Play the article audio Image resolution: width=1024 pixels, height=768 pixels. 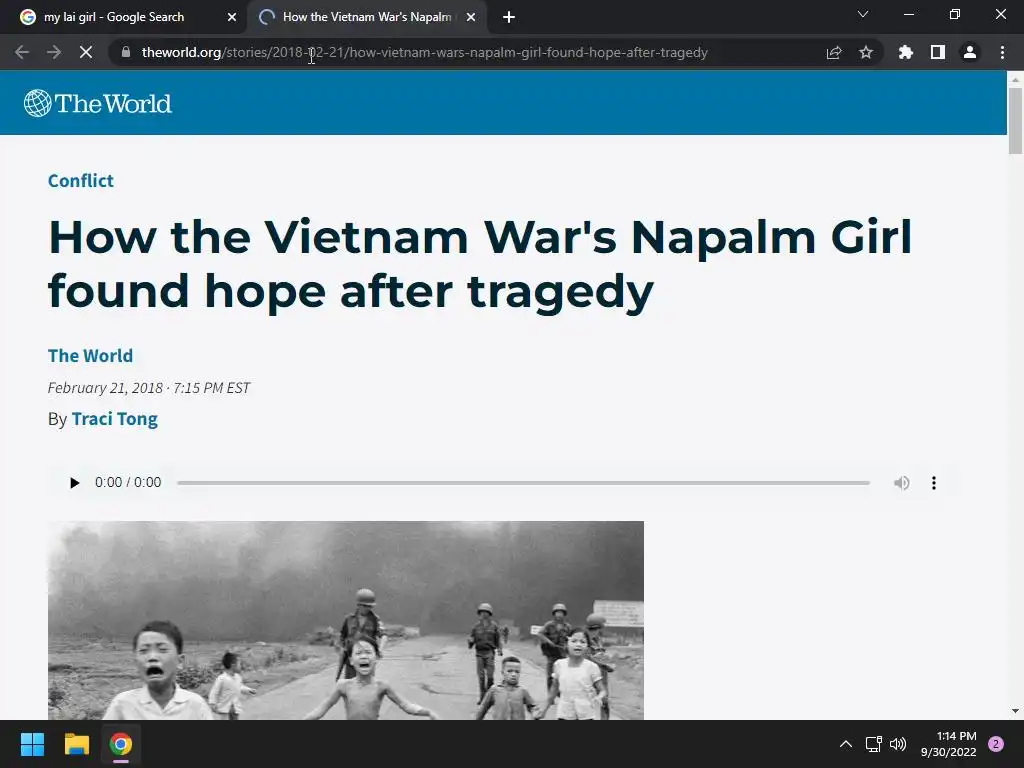(74, 483)
